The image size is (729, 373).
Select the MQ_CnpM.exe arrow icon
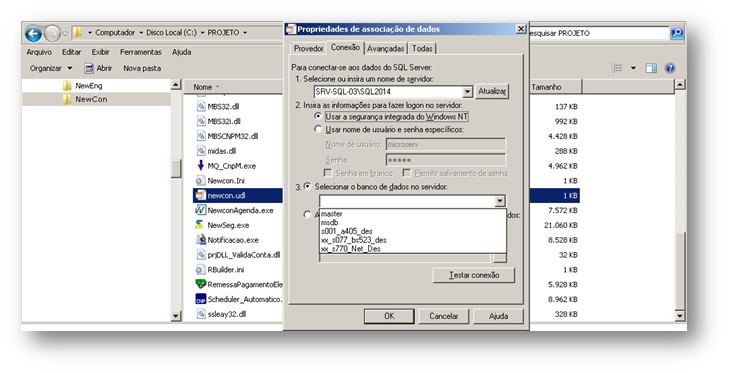201,166
